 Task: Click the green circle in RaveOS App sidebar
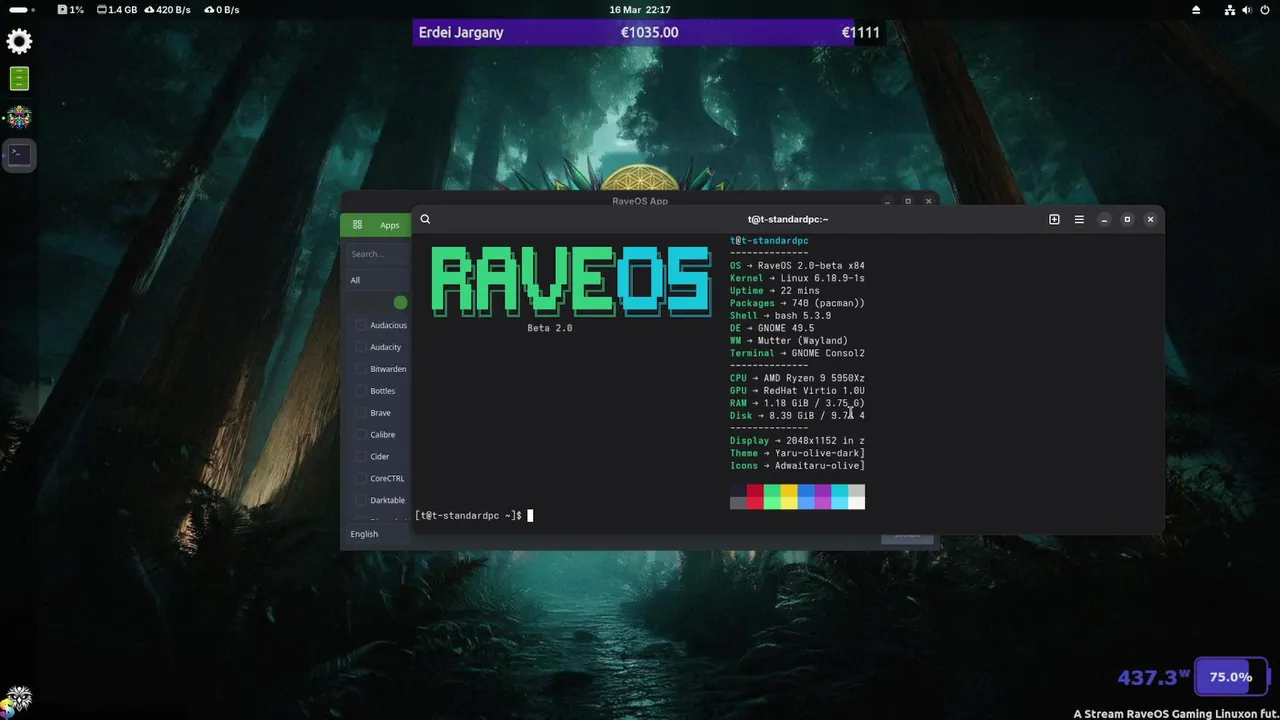400,302
